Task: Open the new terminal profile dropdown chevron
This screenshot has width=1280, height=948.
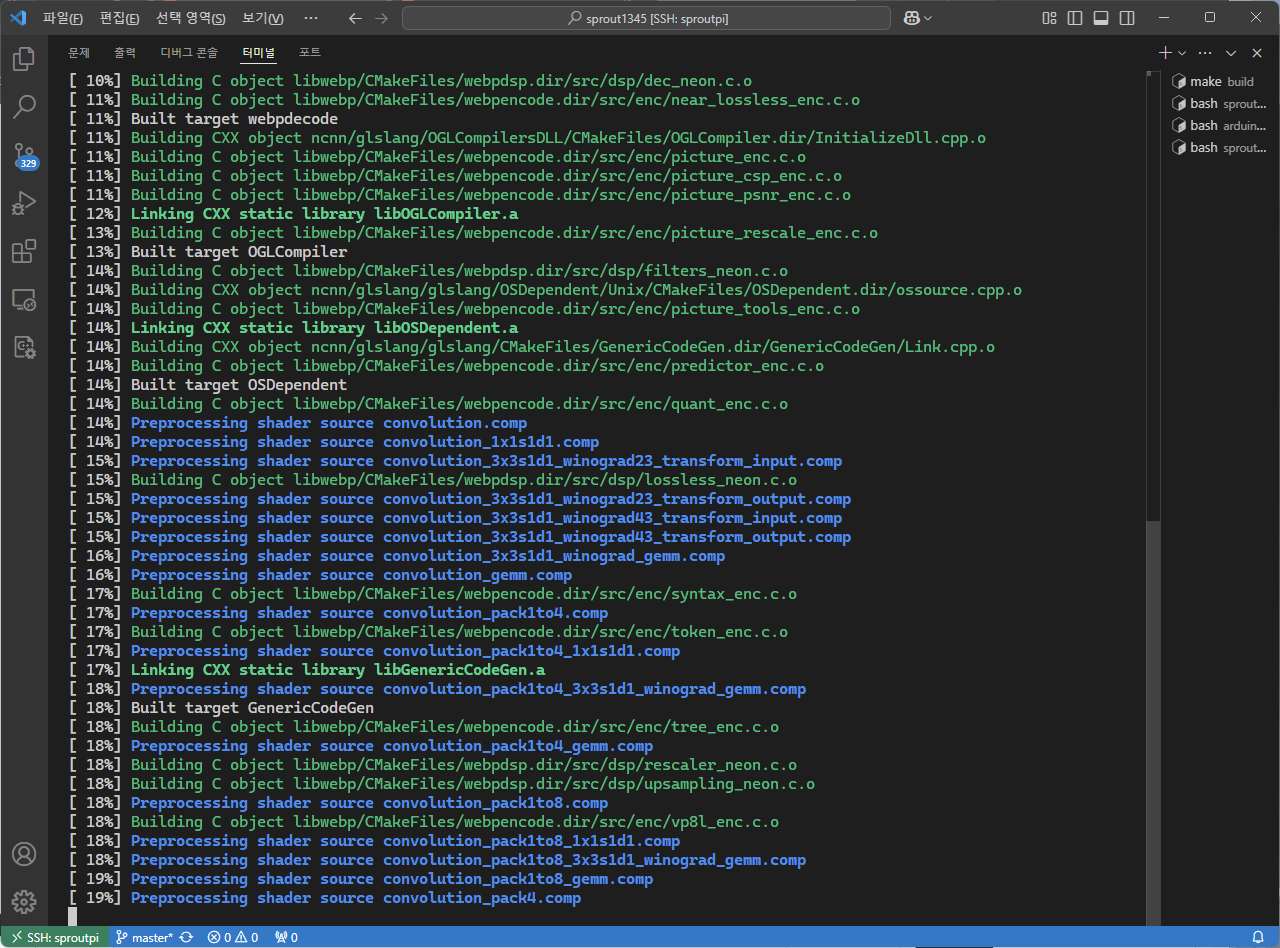Action: pyautogui.click(x=1182, y=52)
